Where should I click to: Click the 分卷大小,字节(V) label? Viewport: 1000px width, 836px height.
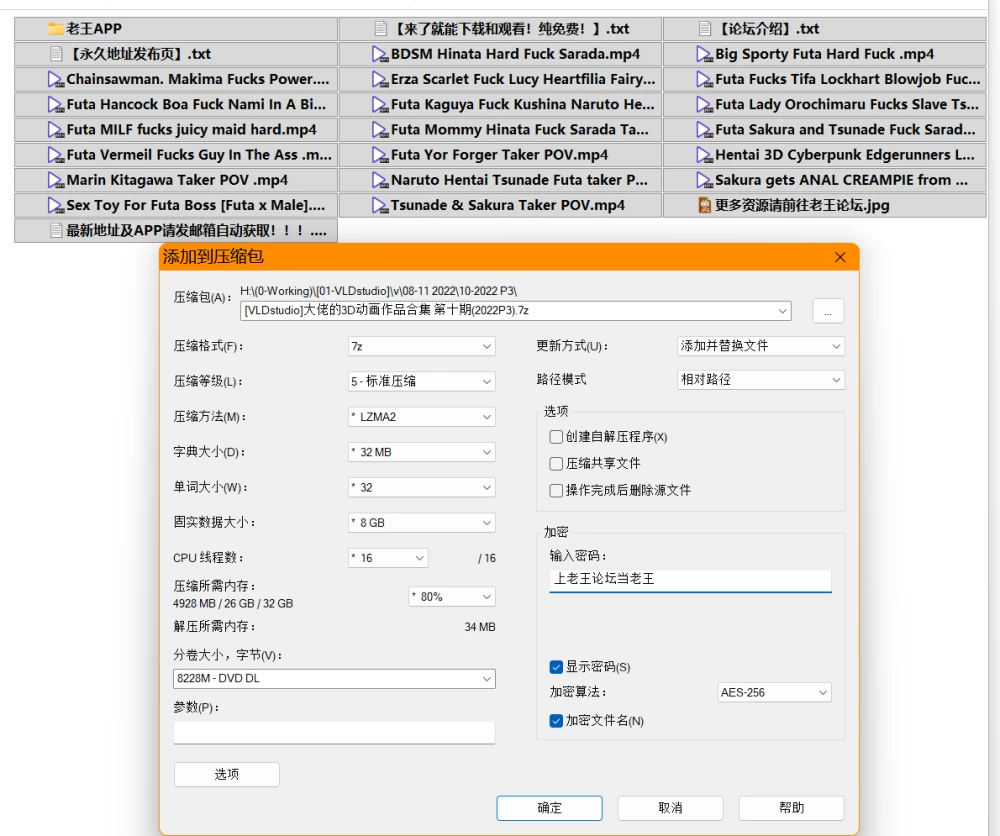click(227, 655)
